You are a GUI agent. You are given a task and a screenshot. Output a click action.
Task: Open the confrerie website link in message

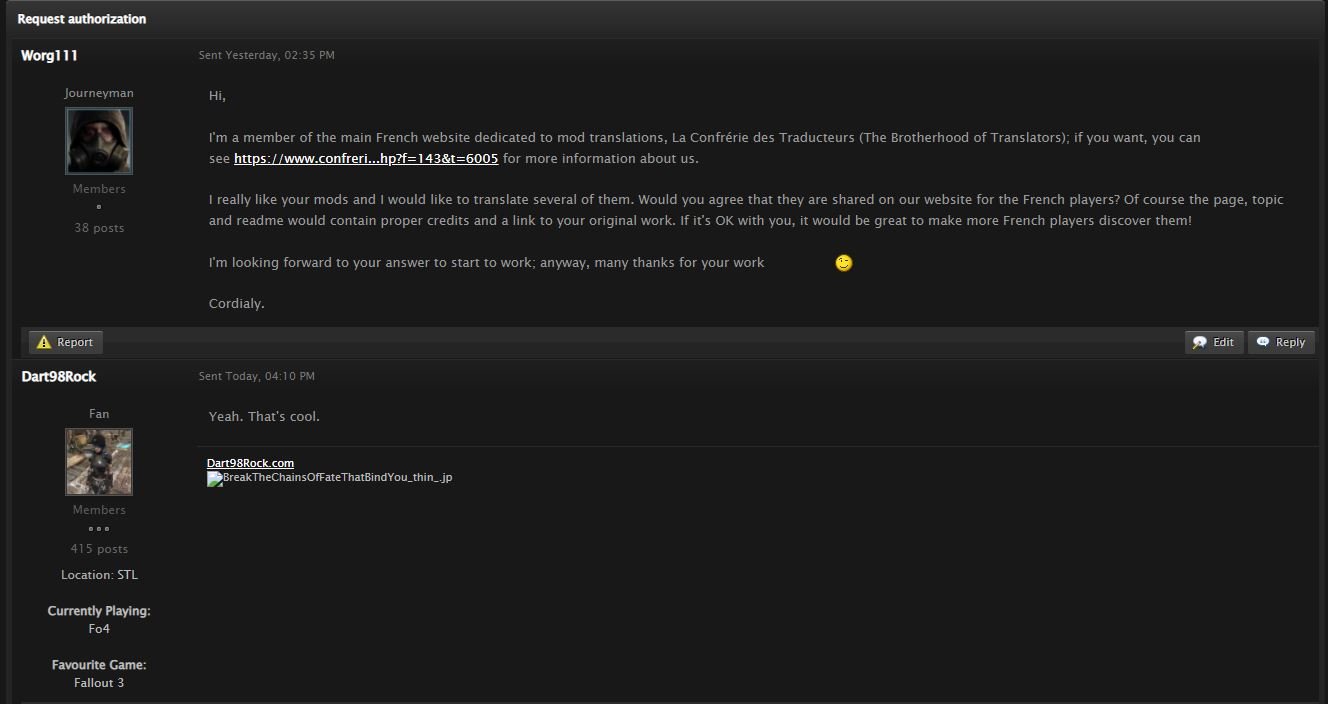click(366, 159)
